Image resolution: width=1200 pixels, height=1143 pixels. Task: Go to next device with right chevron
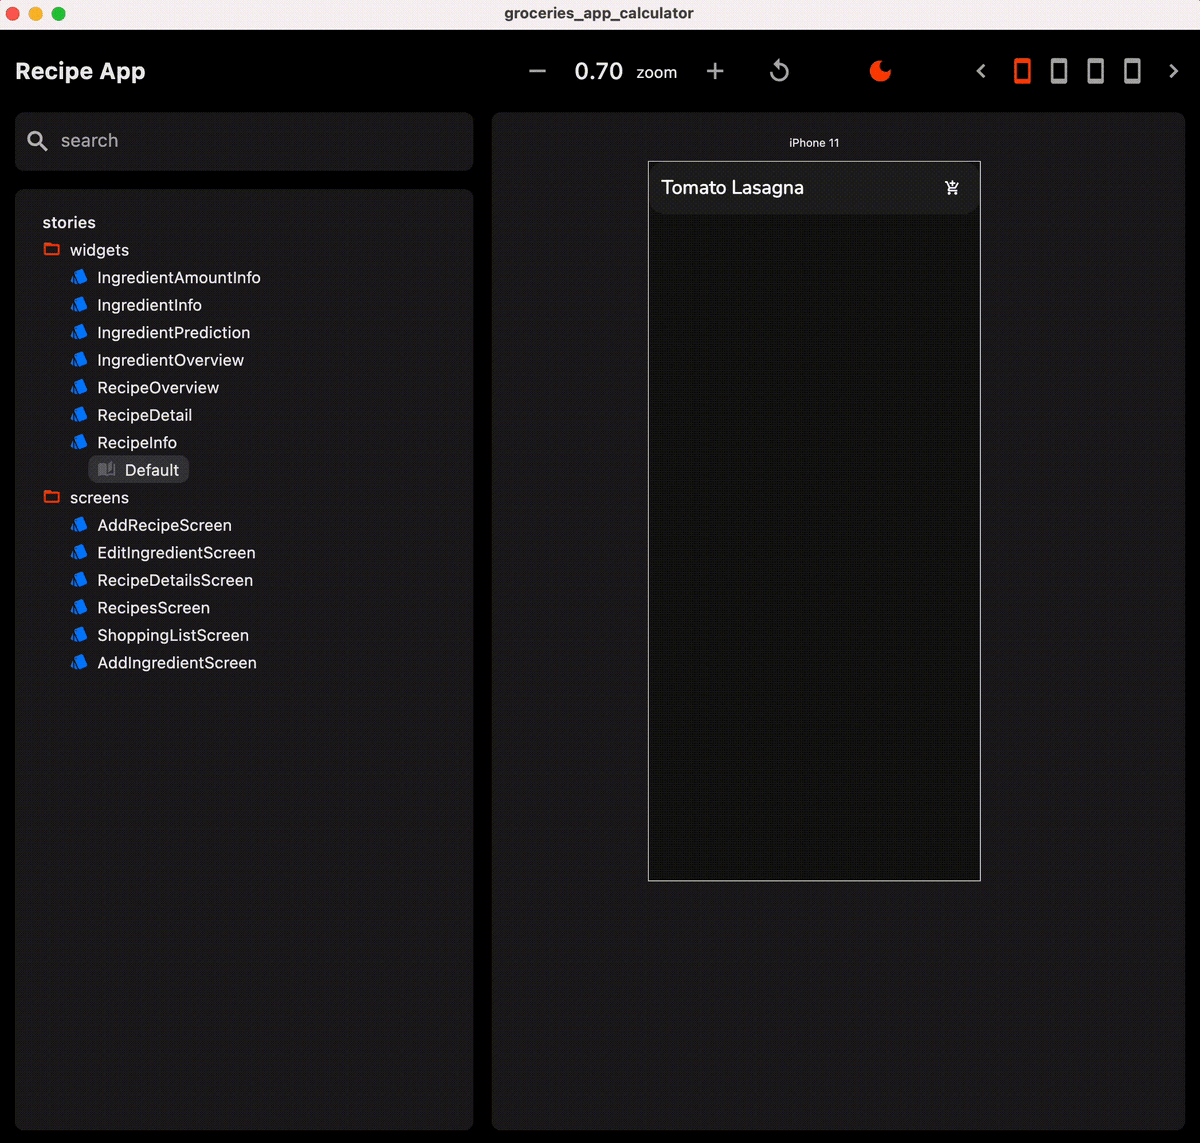click(1173, 71)
